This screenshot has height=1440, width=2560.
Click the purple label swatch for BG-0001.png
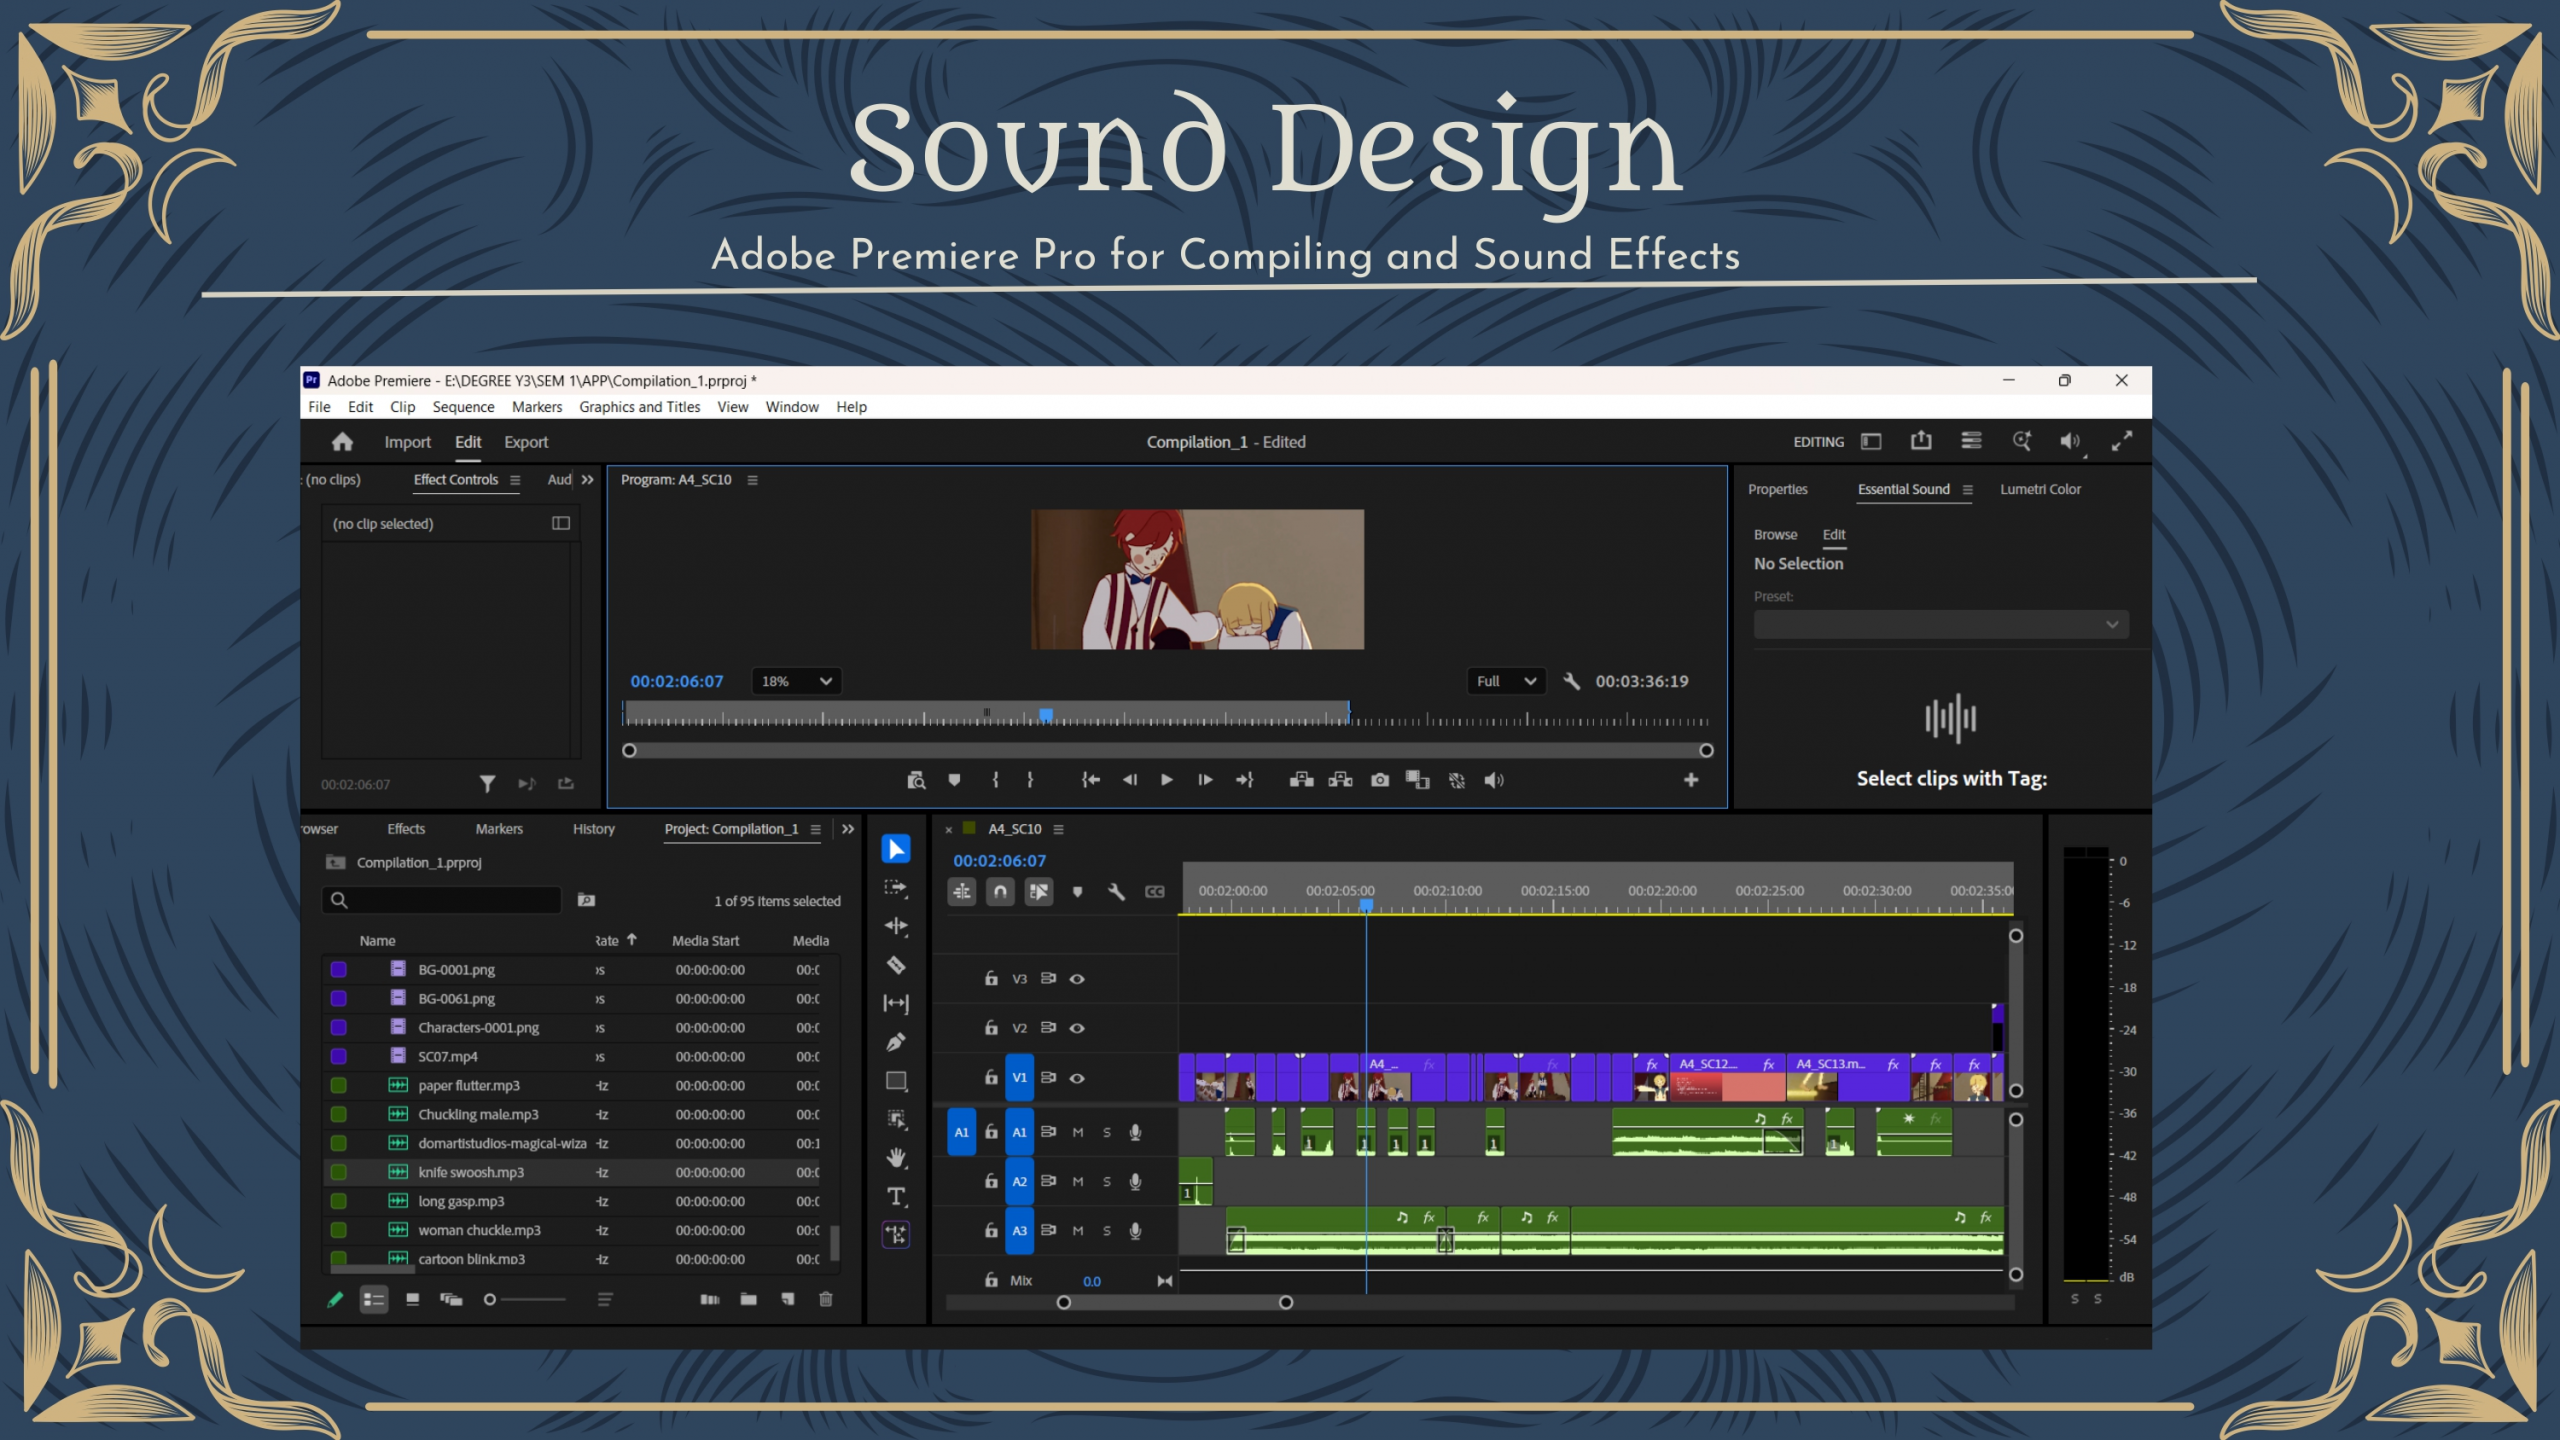(x=338, y=970)
